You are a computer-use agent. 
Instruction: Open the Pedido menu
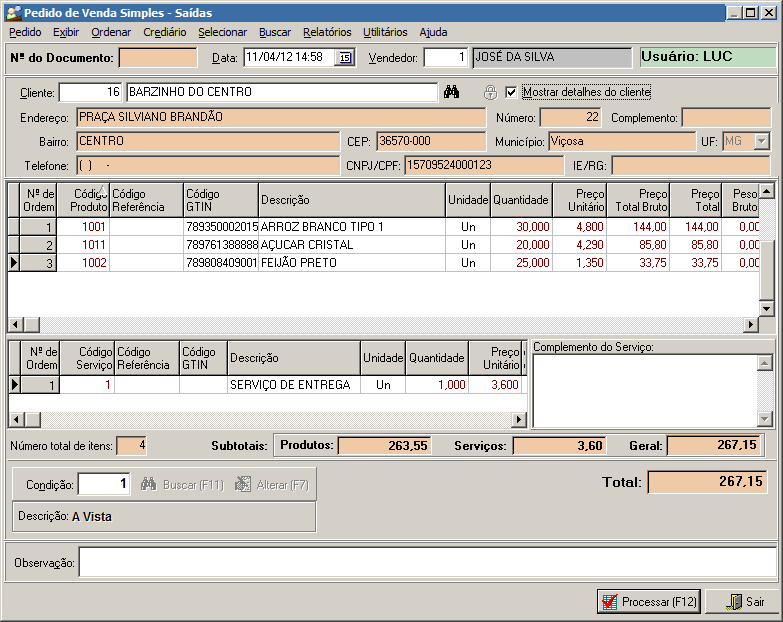coord(25,32)
